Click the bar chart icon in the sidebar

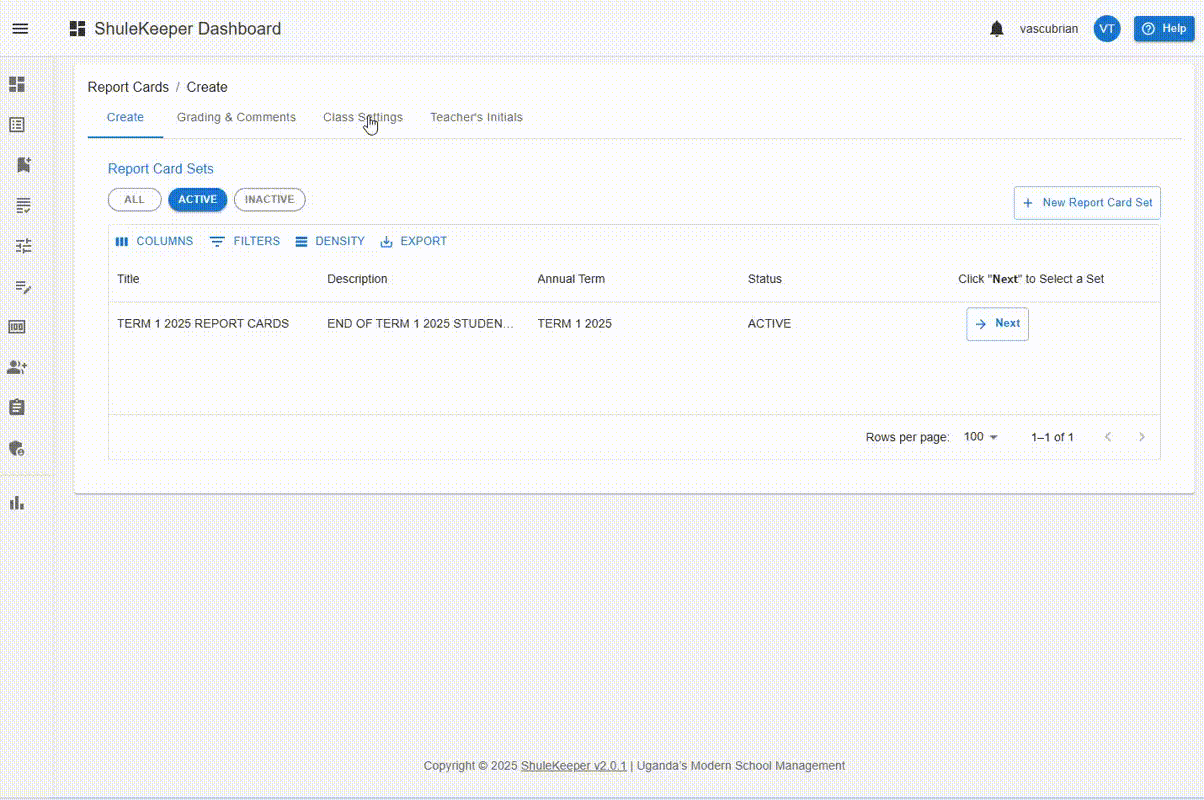pos(17,503)
